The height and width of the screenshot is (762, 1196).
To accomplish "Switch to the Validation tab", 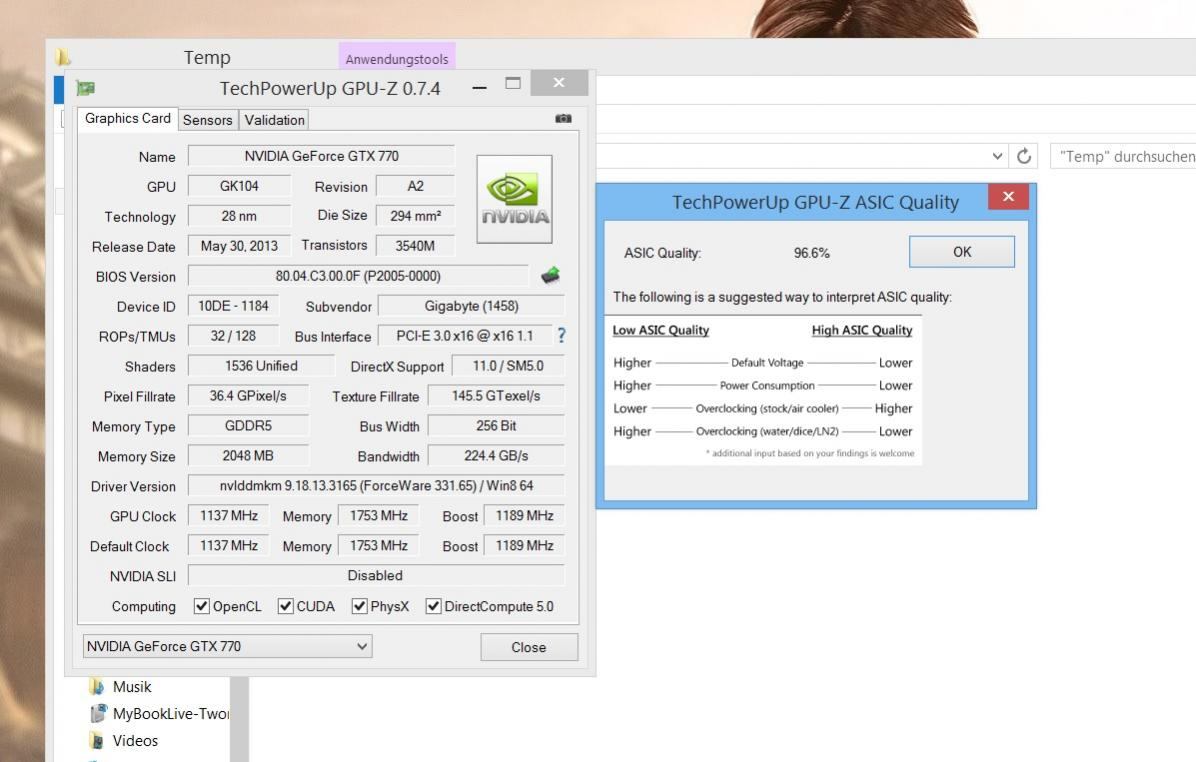I will click(x=275, y=120).
